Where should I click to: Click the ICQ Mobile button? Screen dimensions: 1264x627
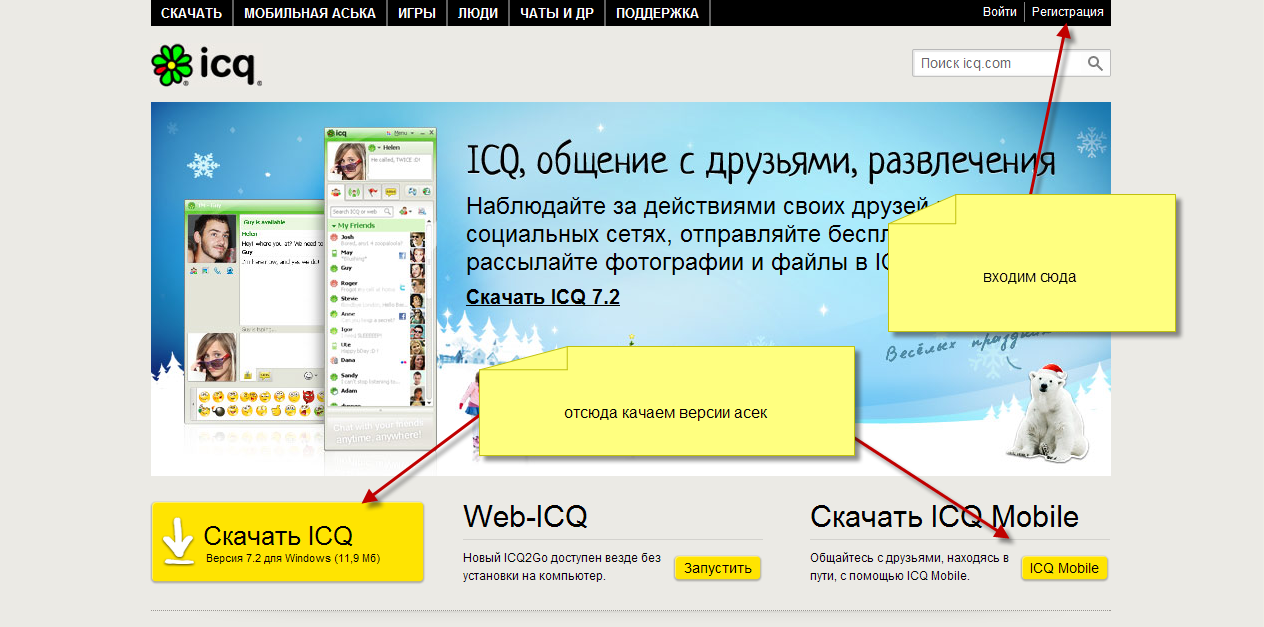(1064, 568)
